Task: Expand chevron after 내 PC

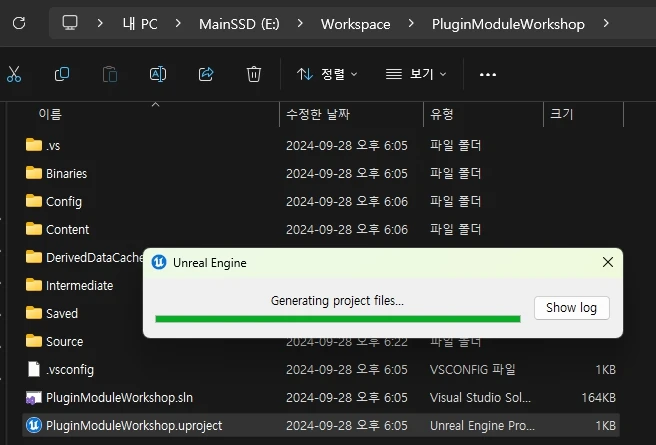Action: click(x=178, y=23)
